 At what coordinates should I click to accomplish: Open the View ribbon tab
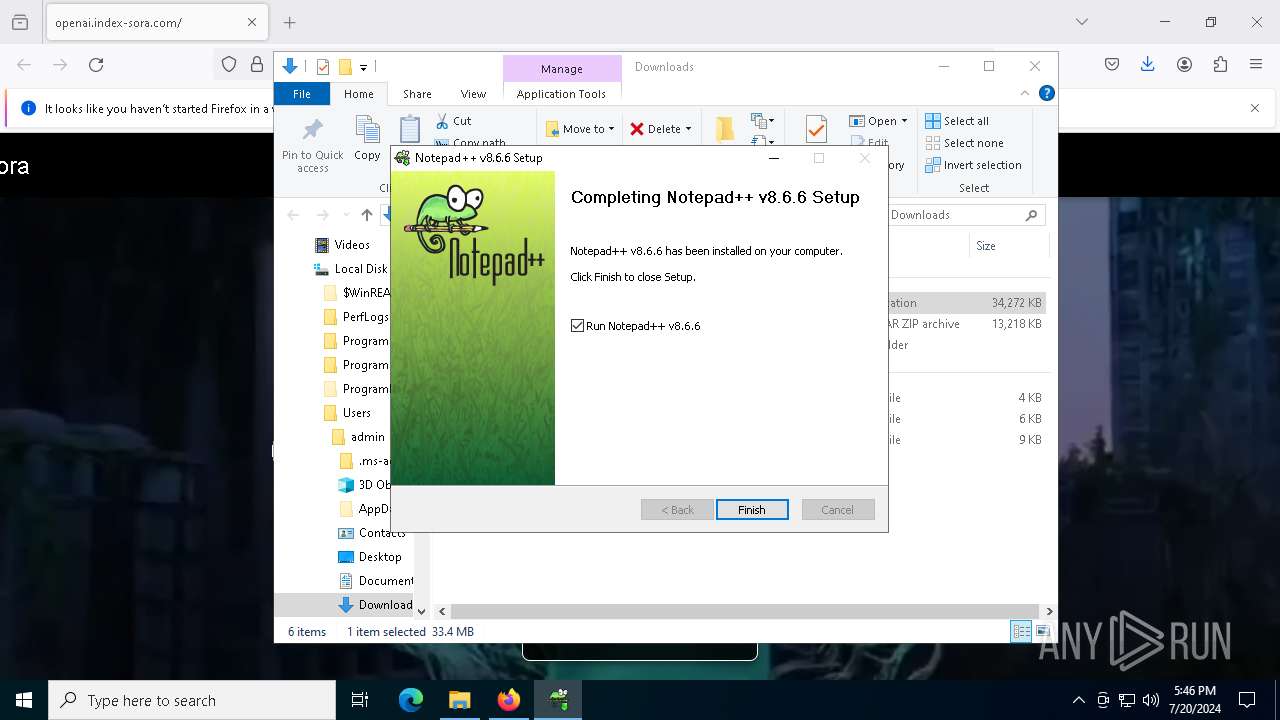473,94
